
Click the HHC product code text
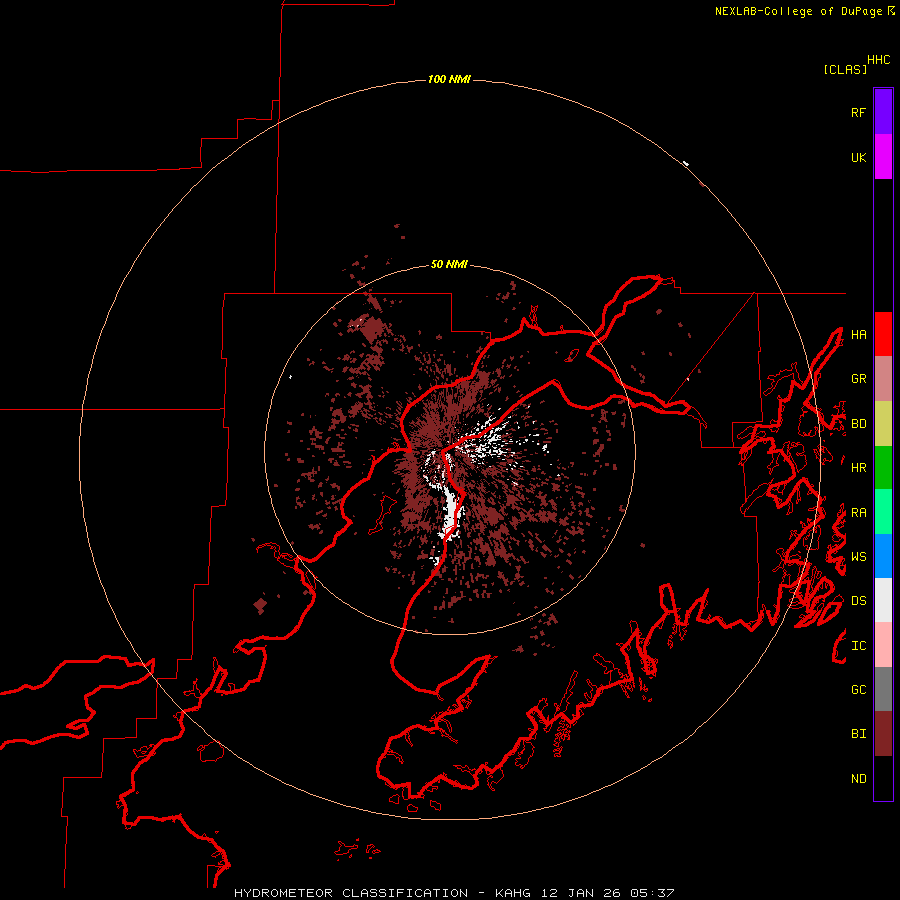[x=879, y=60]
